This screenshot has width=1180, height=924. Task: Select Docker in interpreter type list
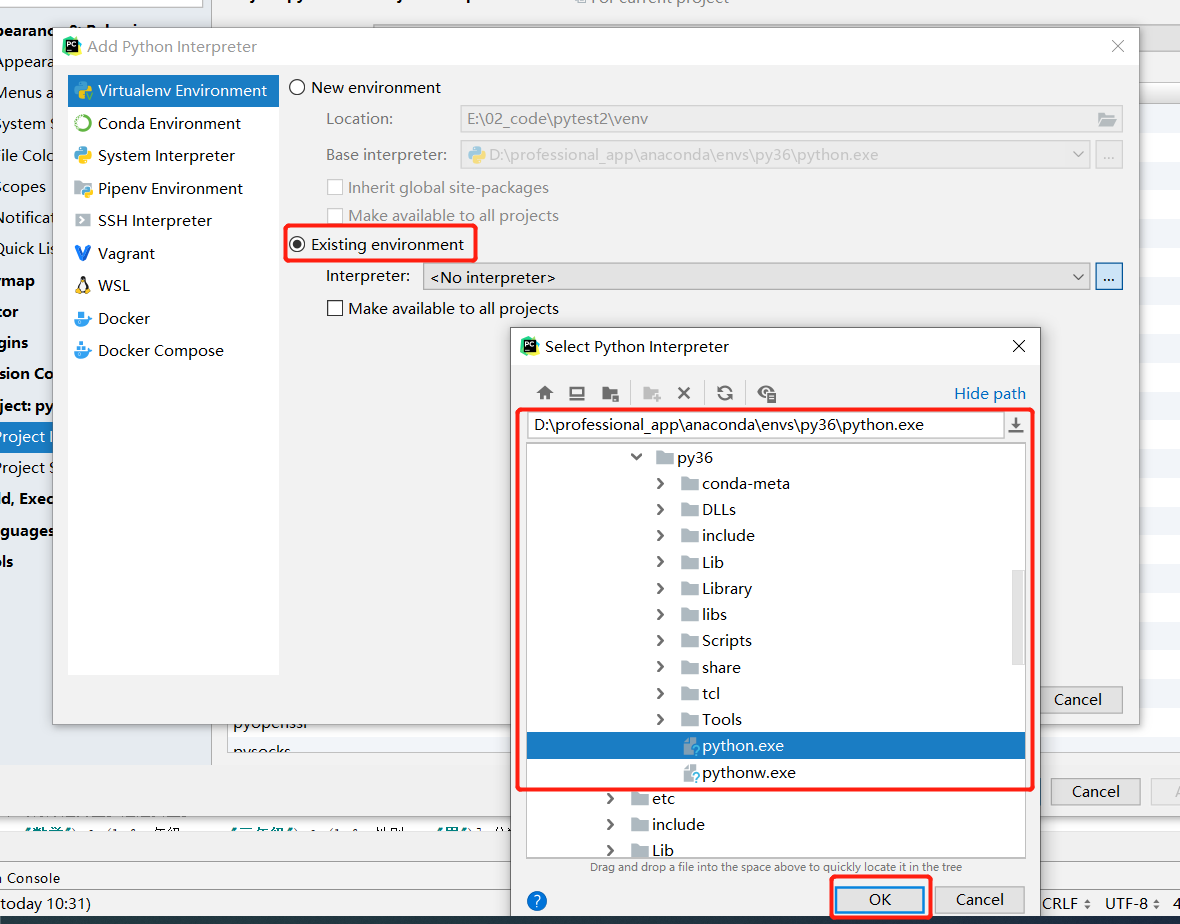tap(173, 318)
